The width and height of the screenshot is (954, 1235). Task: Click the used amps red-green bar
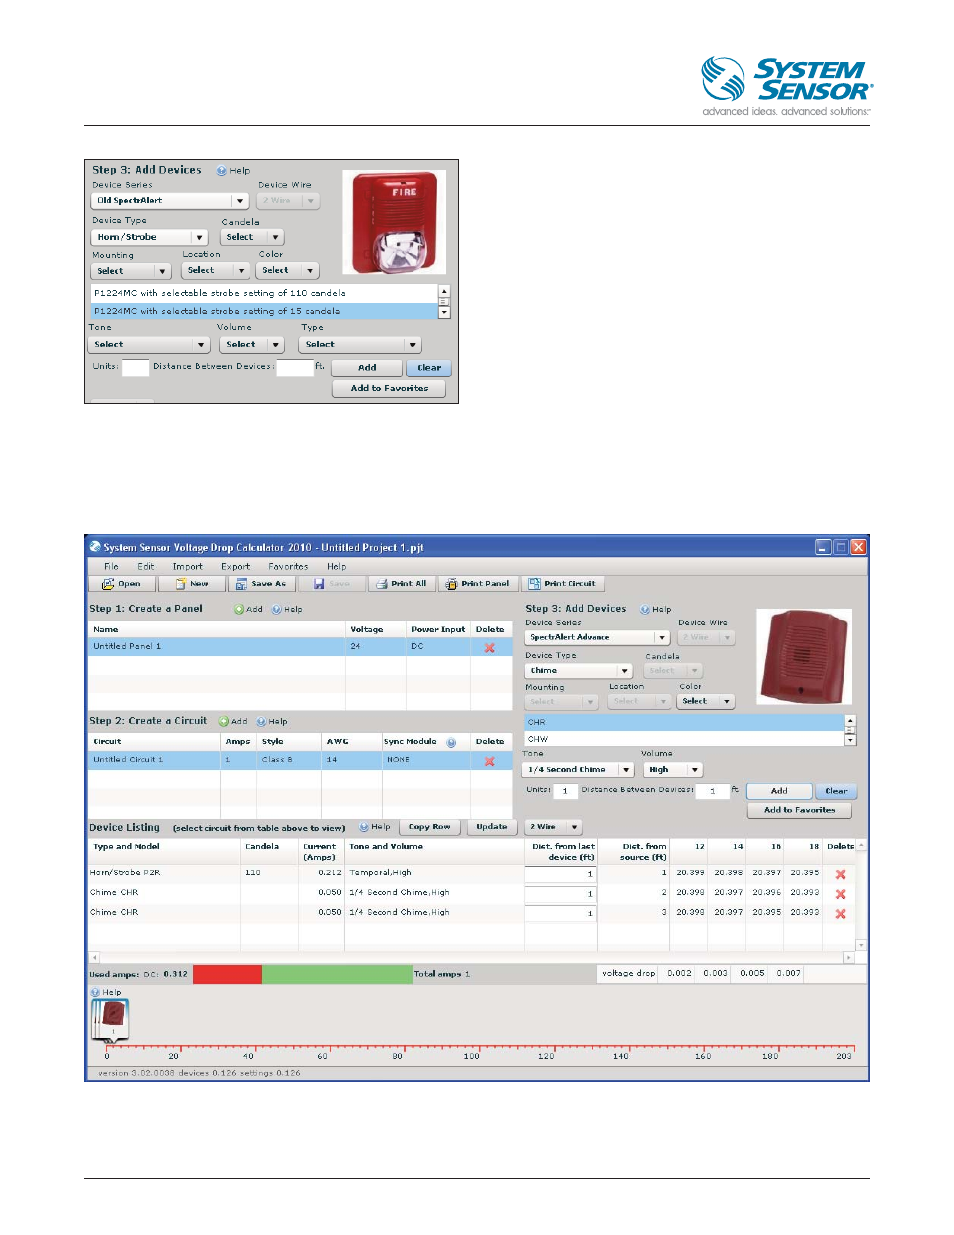pos(302,974)
